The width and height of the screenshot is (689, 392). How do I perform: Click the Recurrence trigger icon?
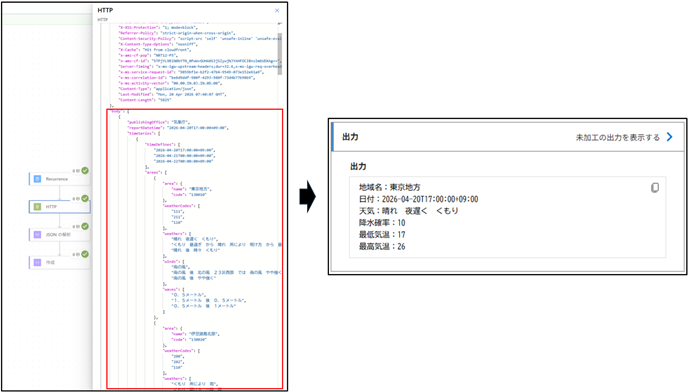click(x=37, y=179)
